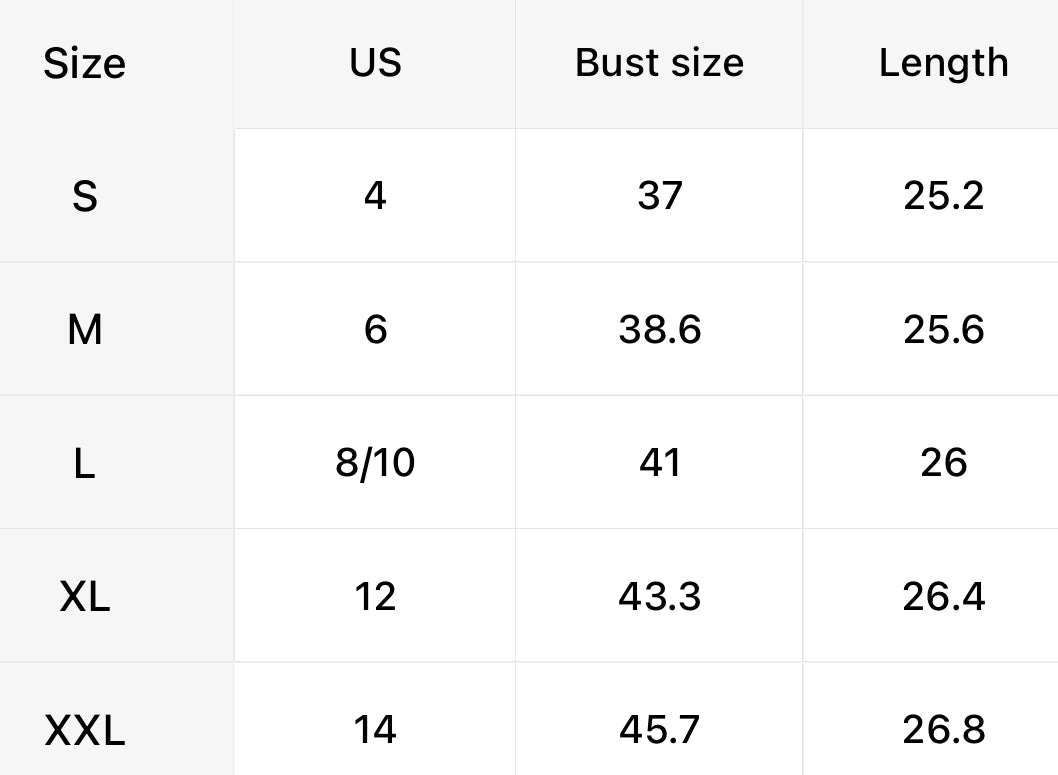Click US size 4 cell
Image resolution: width=1058 pixels, height=775 pixels.
375,196
